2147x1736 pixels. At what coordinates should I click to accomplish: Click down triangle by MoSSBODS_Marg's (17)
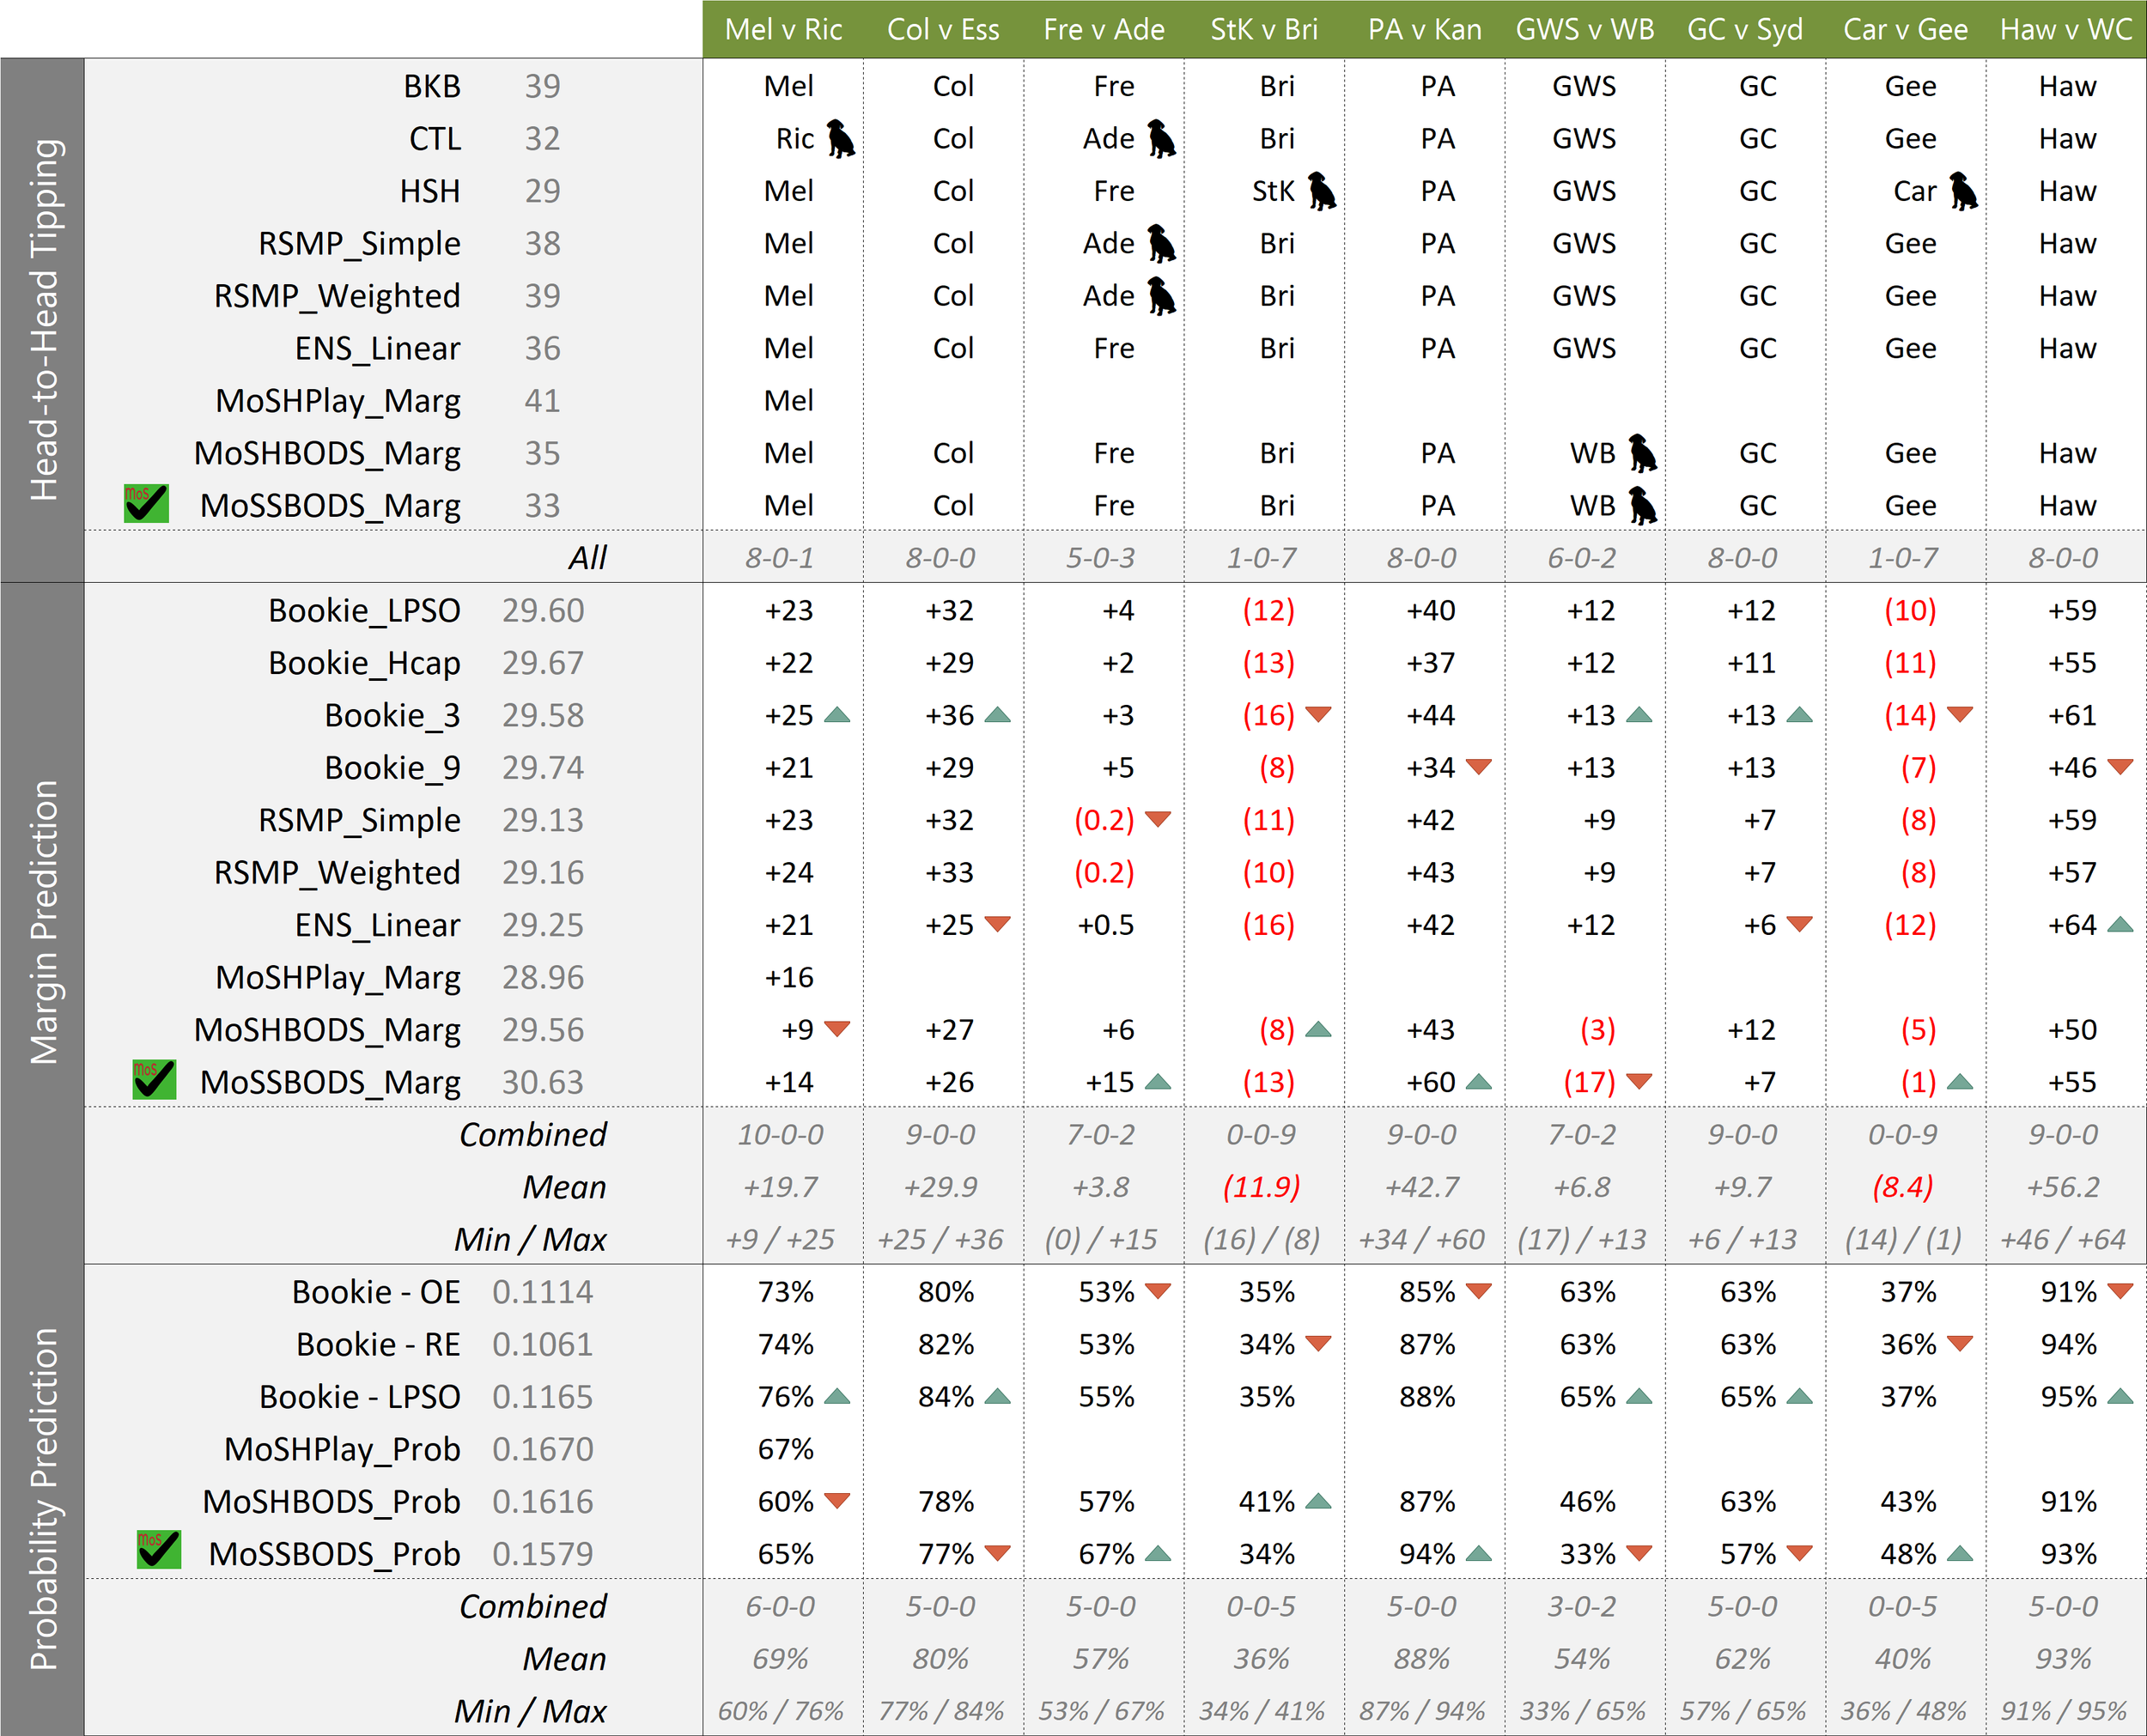click(x=1639, y=1082)
